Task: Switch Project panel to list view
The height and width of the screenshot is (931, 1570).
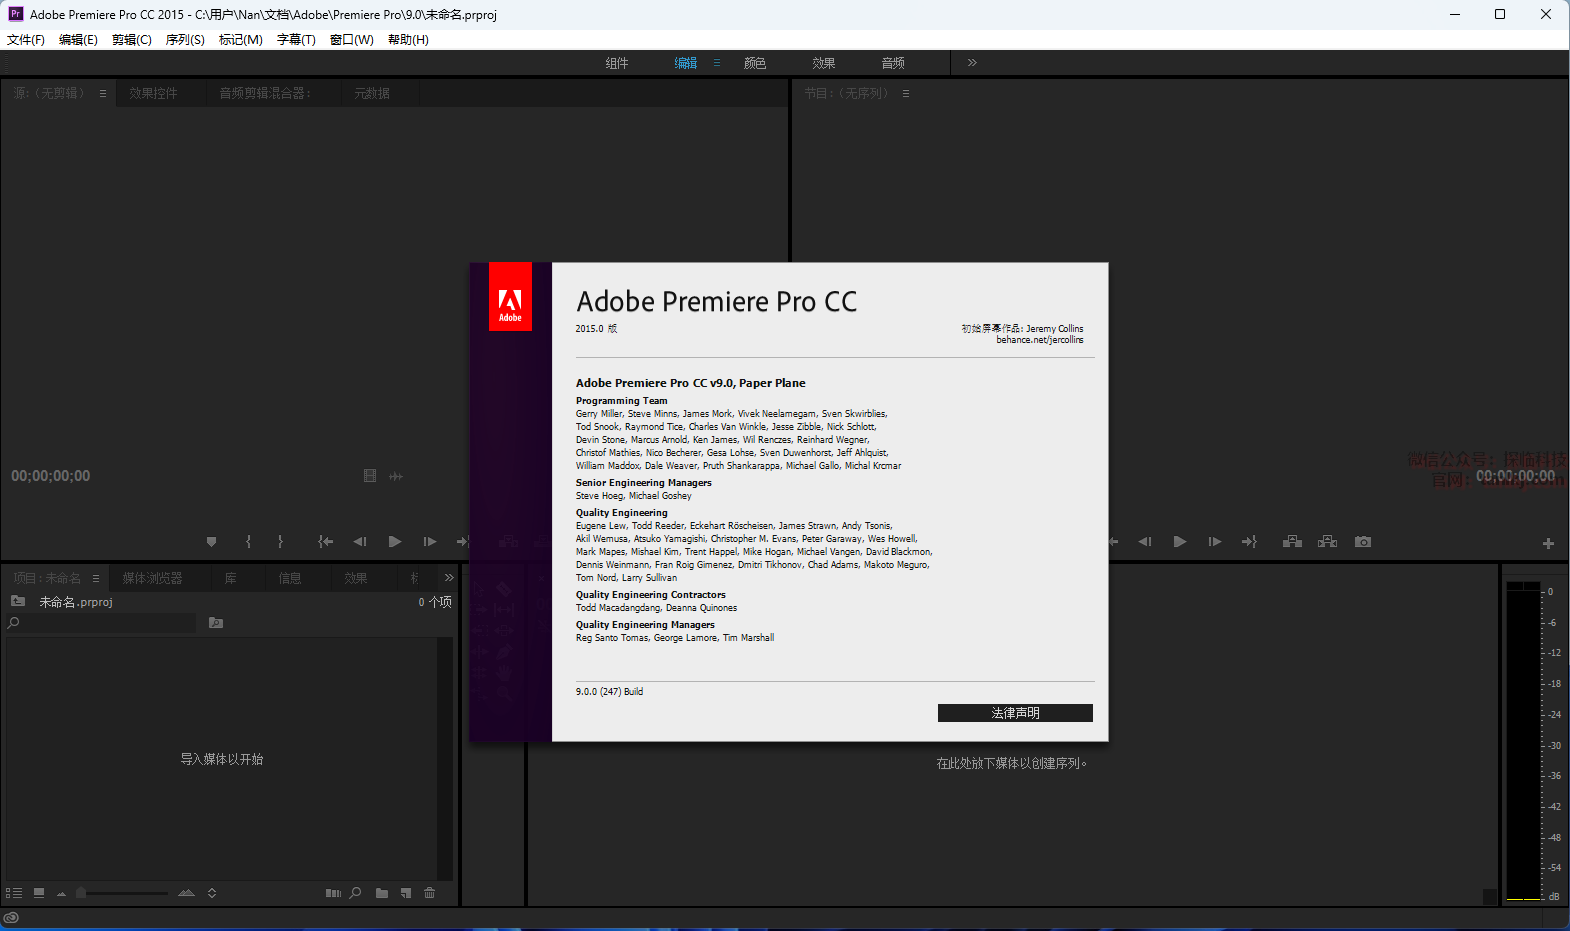Action: pyautogui.click(x=14, y=893)
